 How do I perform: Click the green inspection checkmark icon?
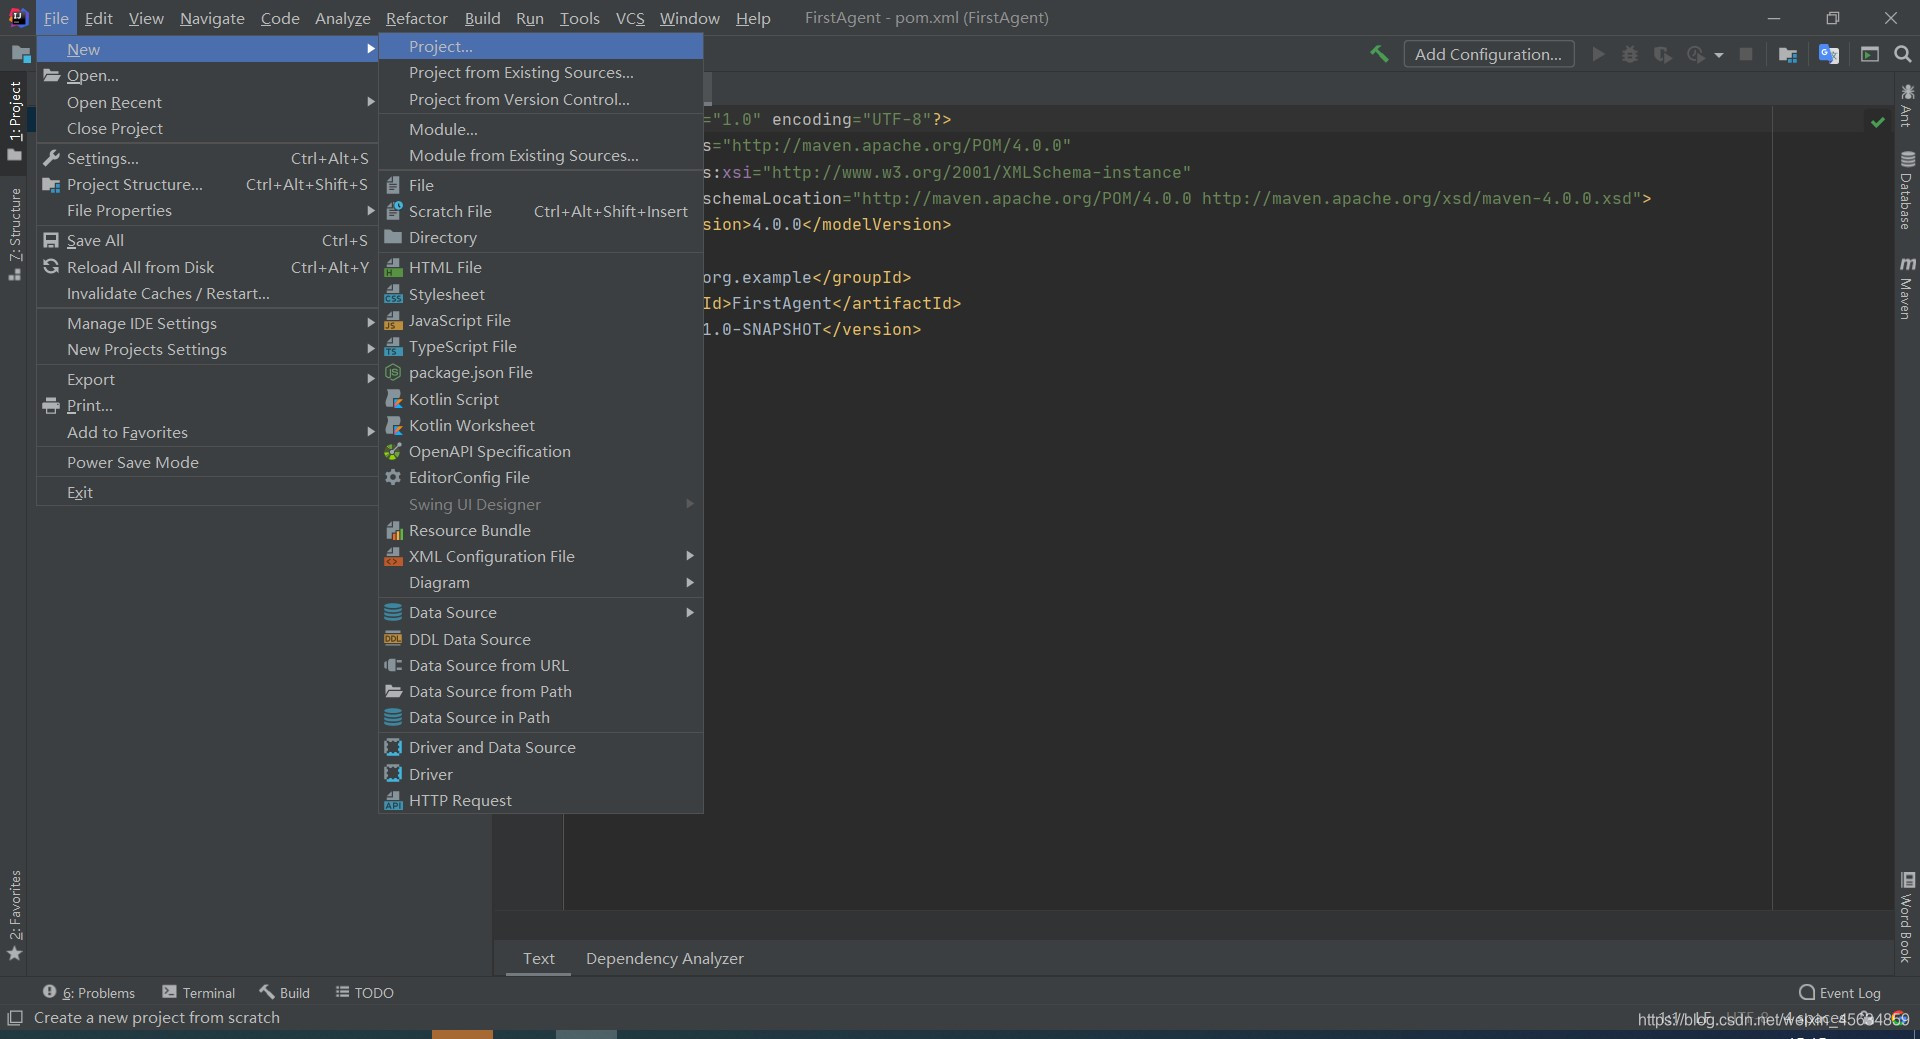1878,121
